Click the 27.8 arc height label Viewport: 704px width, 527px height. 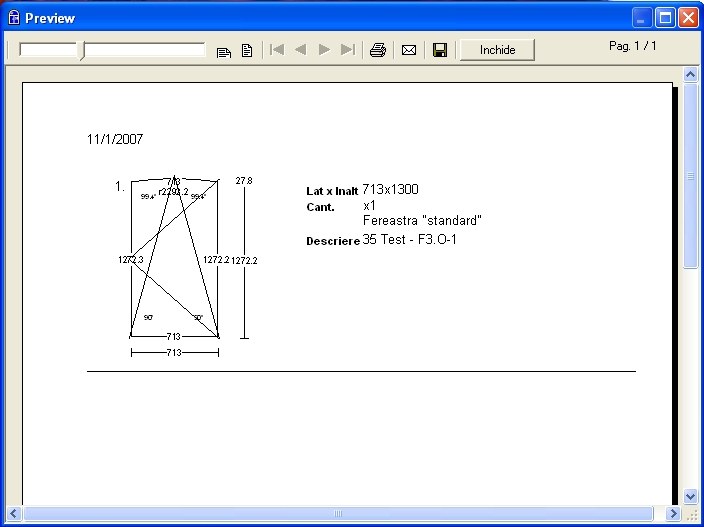point(244,180)
